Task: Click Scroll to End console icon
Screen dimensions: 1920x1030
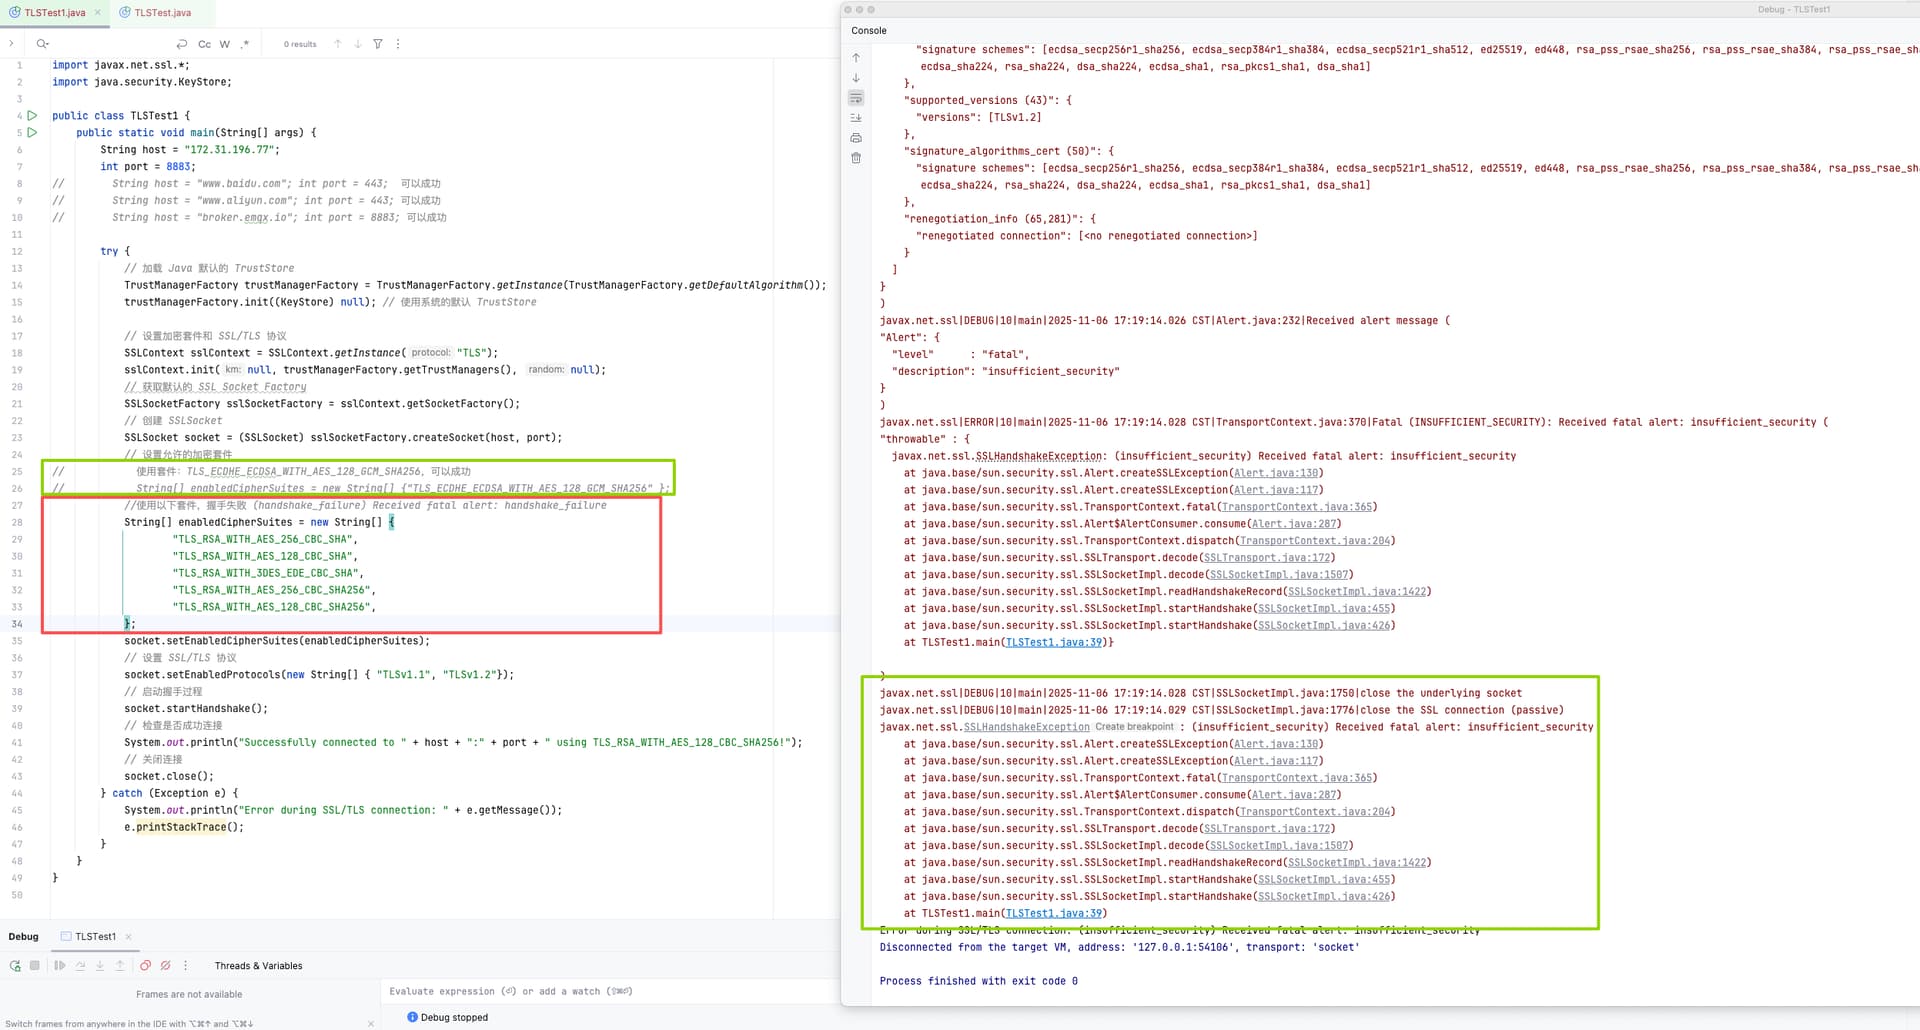Action: click(856, 118)
